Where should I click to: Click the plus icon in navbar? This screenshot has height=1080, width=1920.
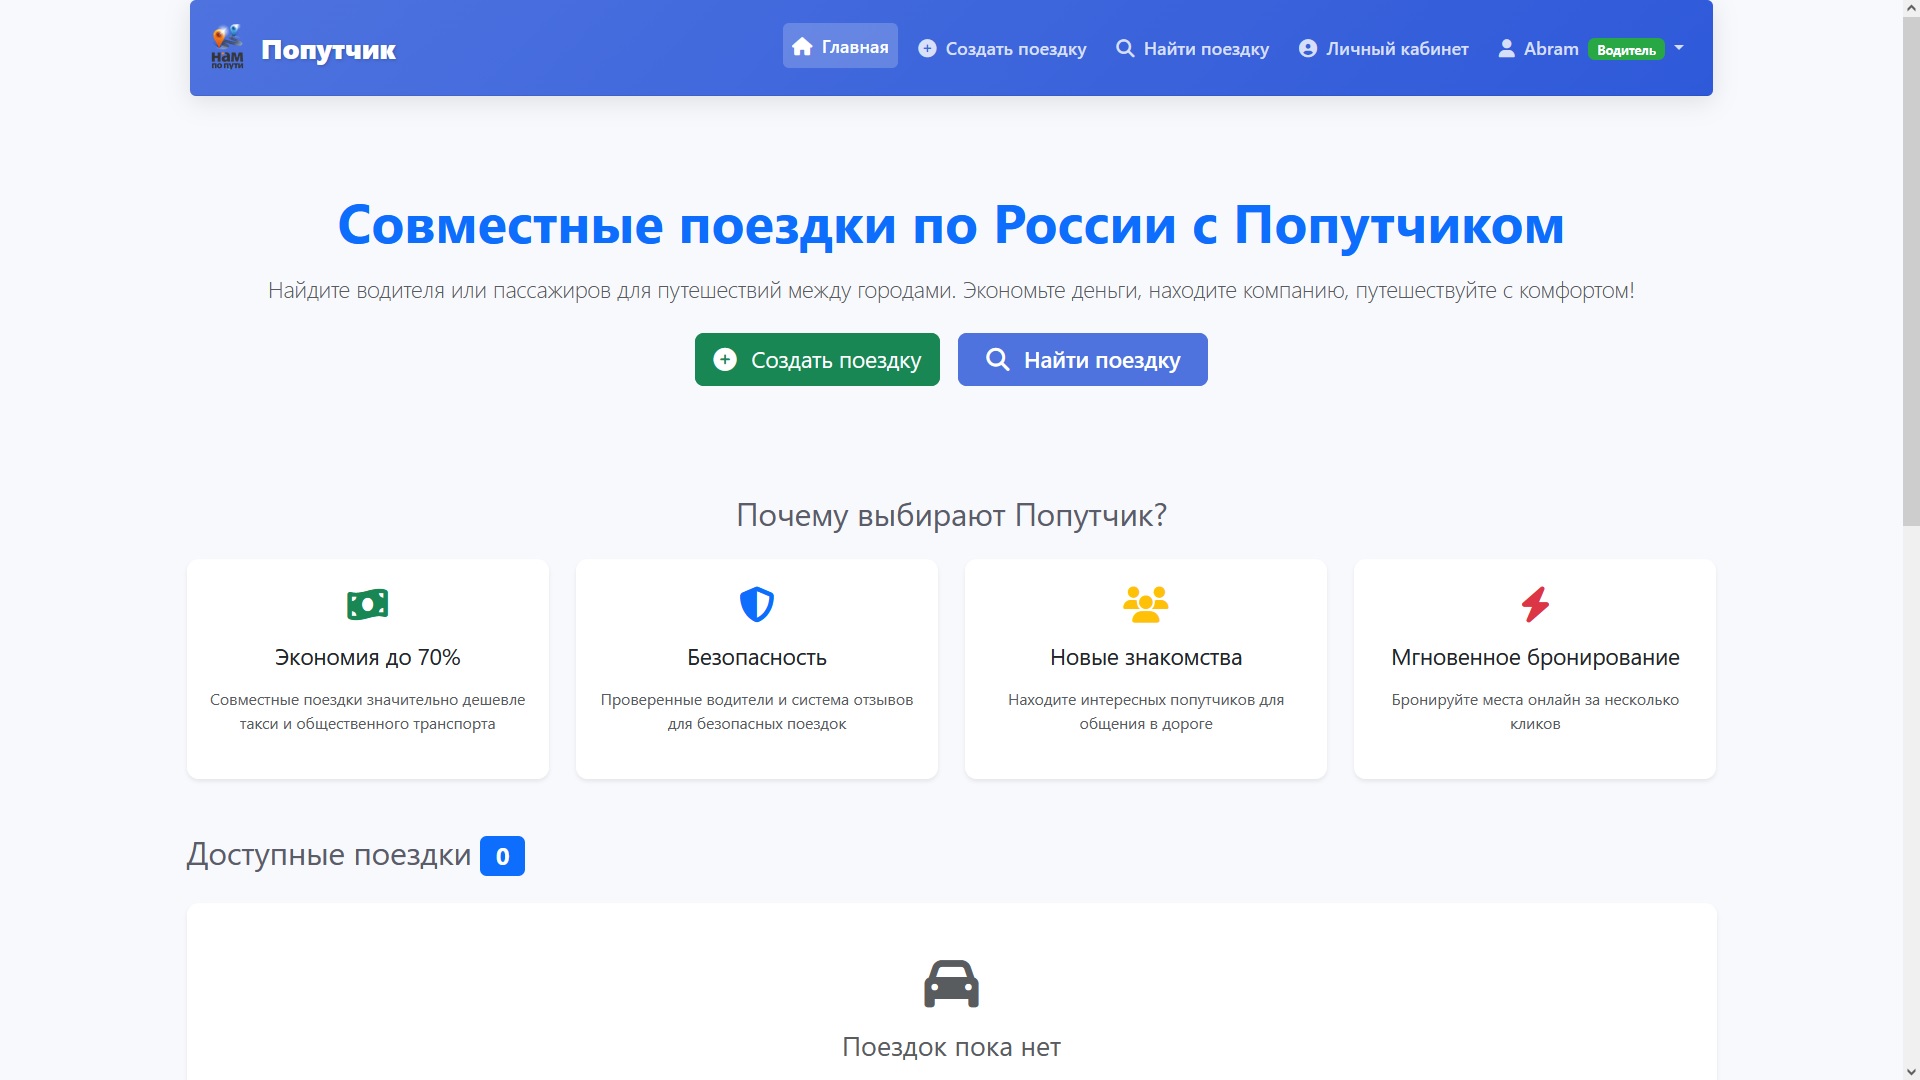[927, 49]
